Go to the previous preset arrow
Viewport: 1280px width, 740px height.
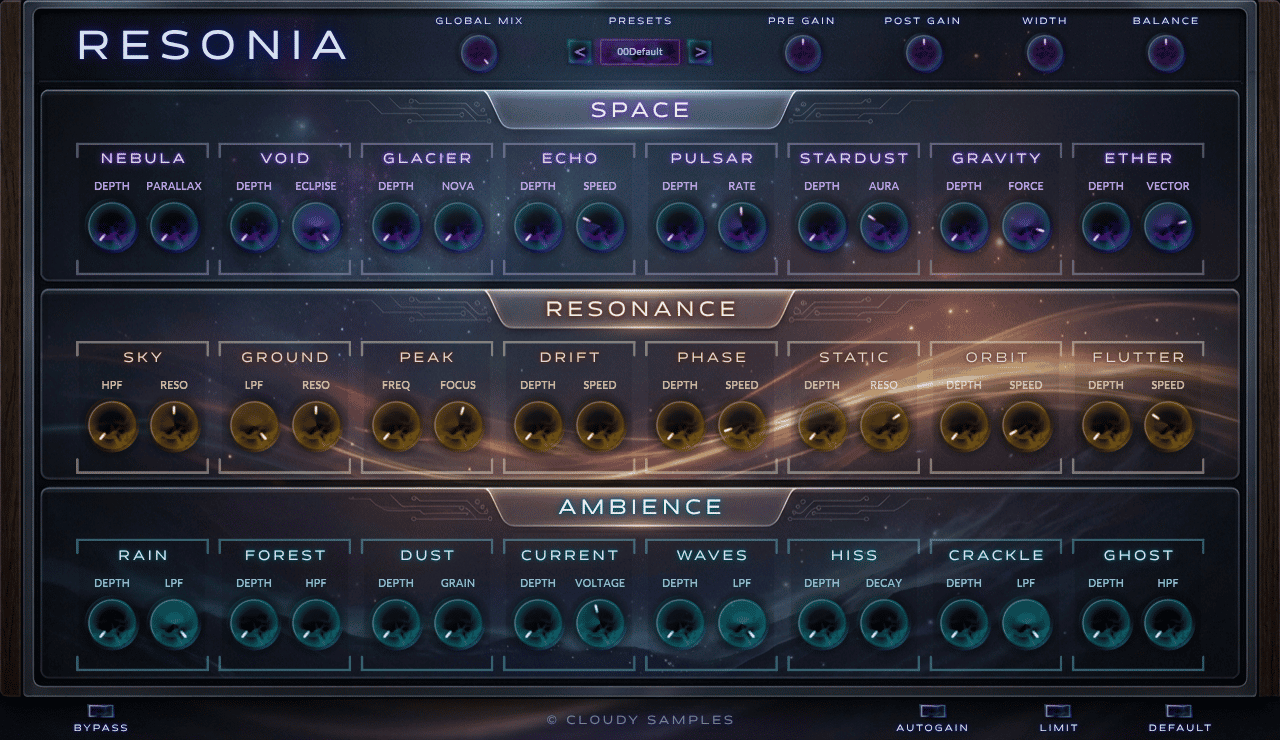[580, 52]
